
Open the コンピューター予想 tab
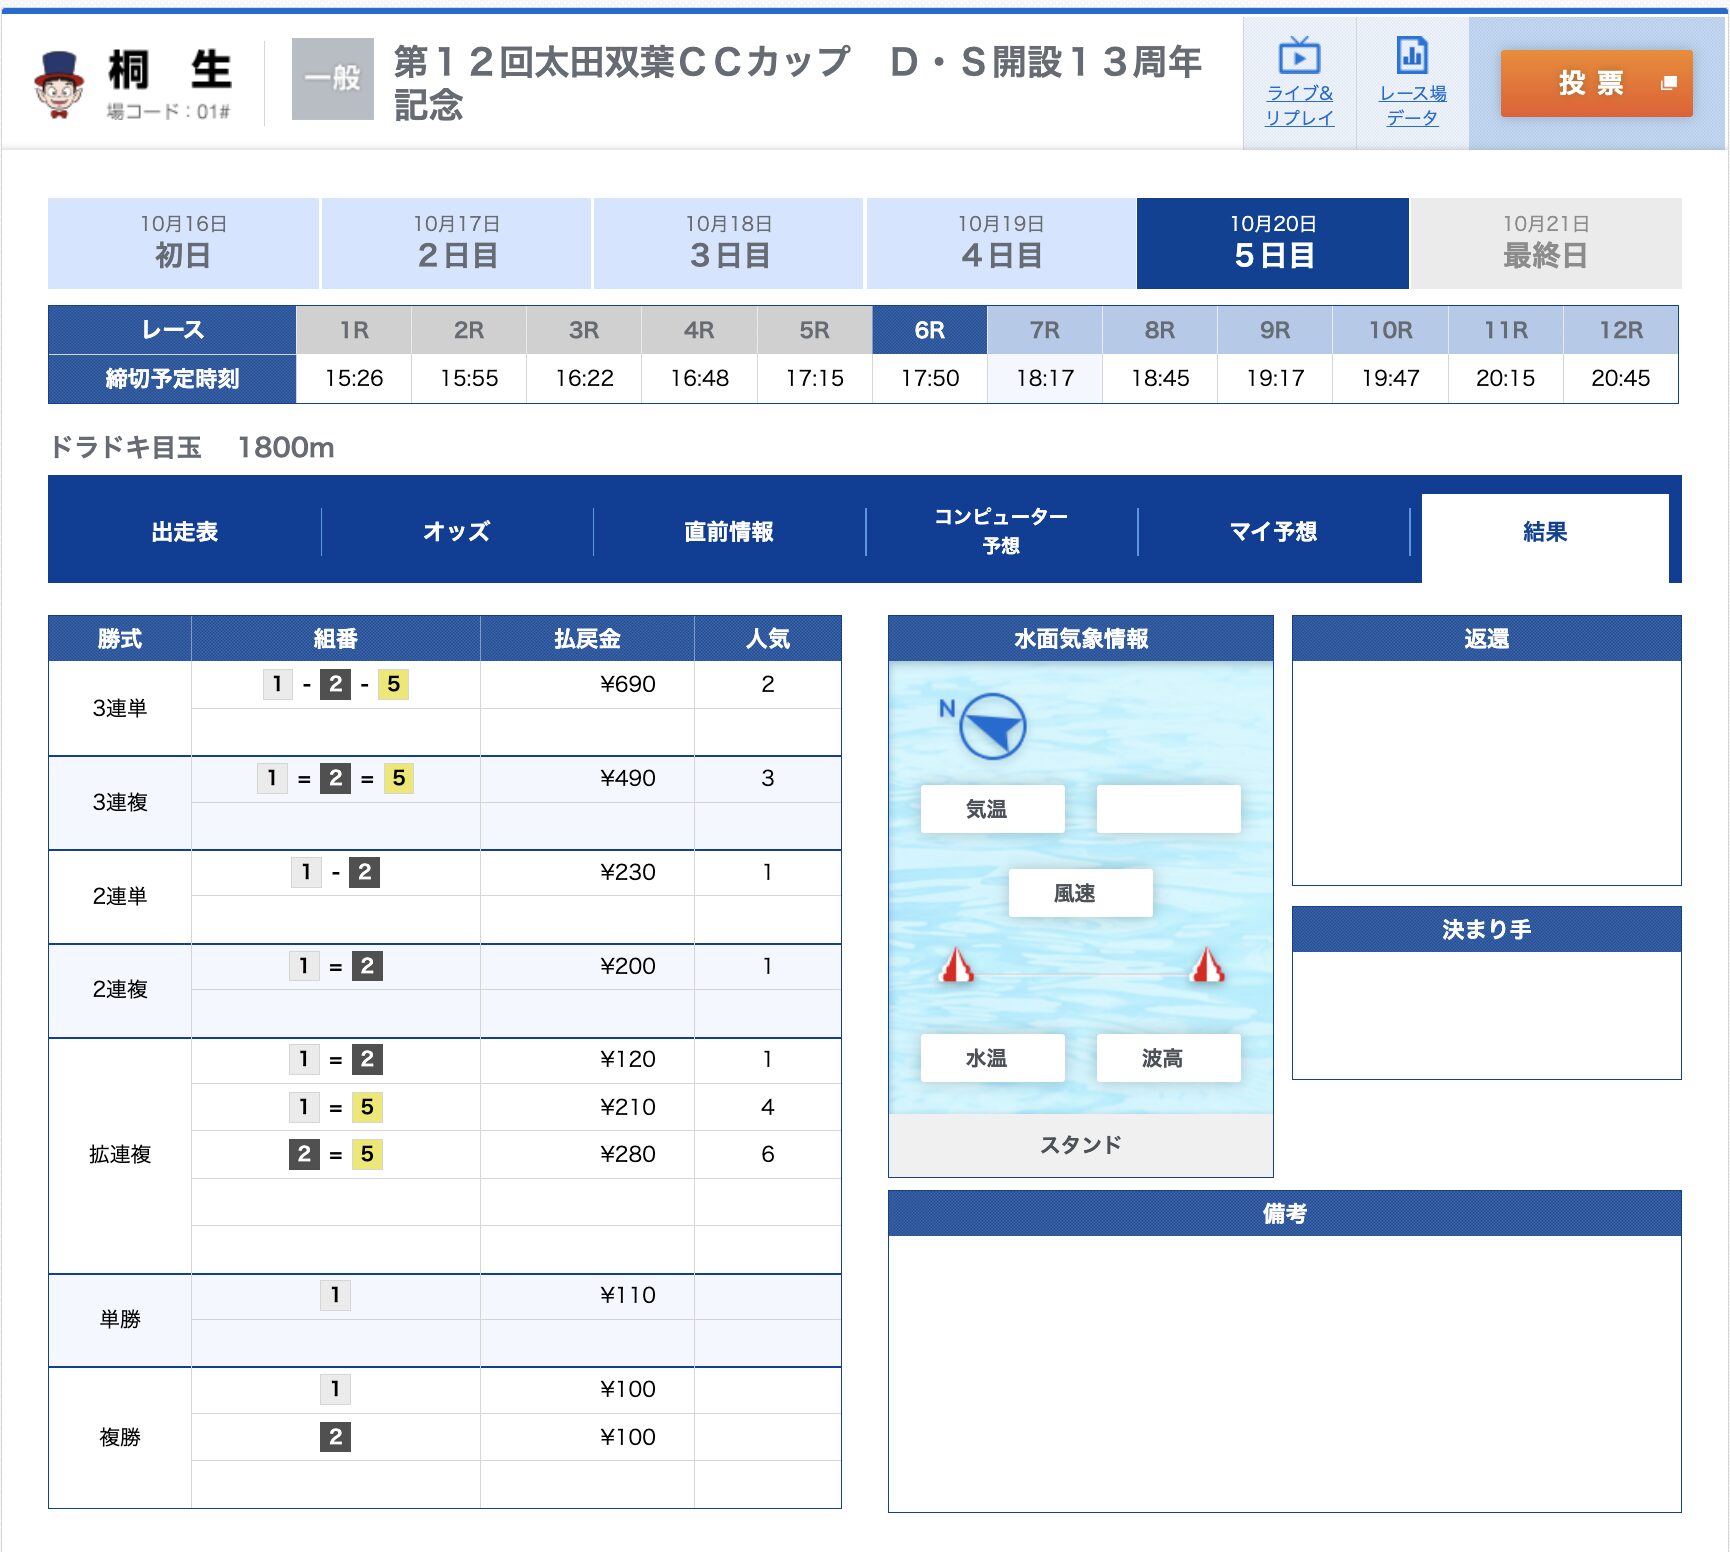[1001, 532]
